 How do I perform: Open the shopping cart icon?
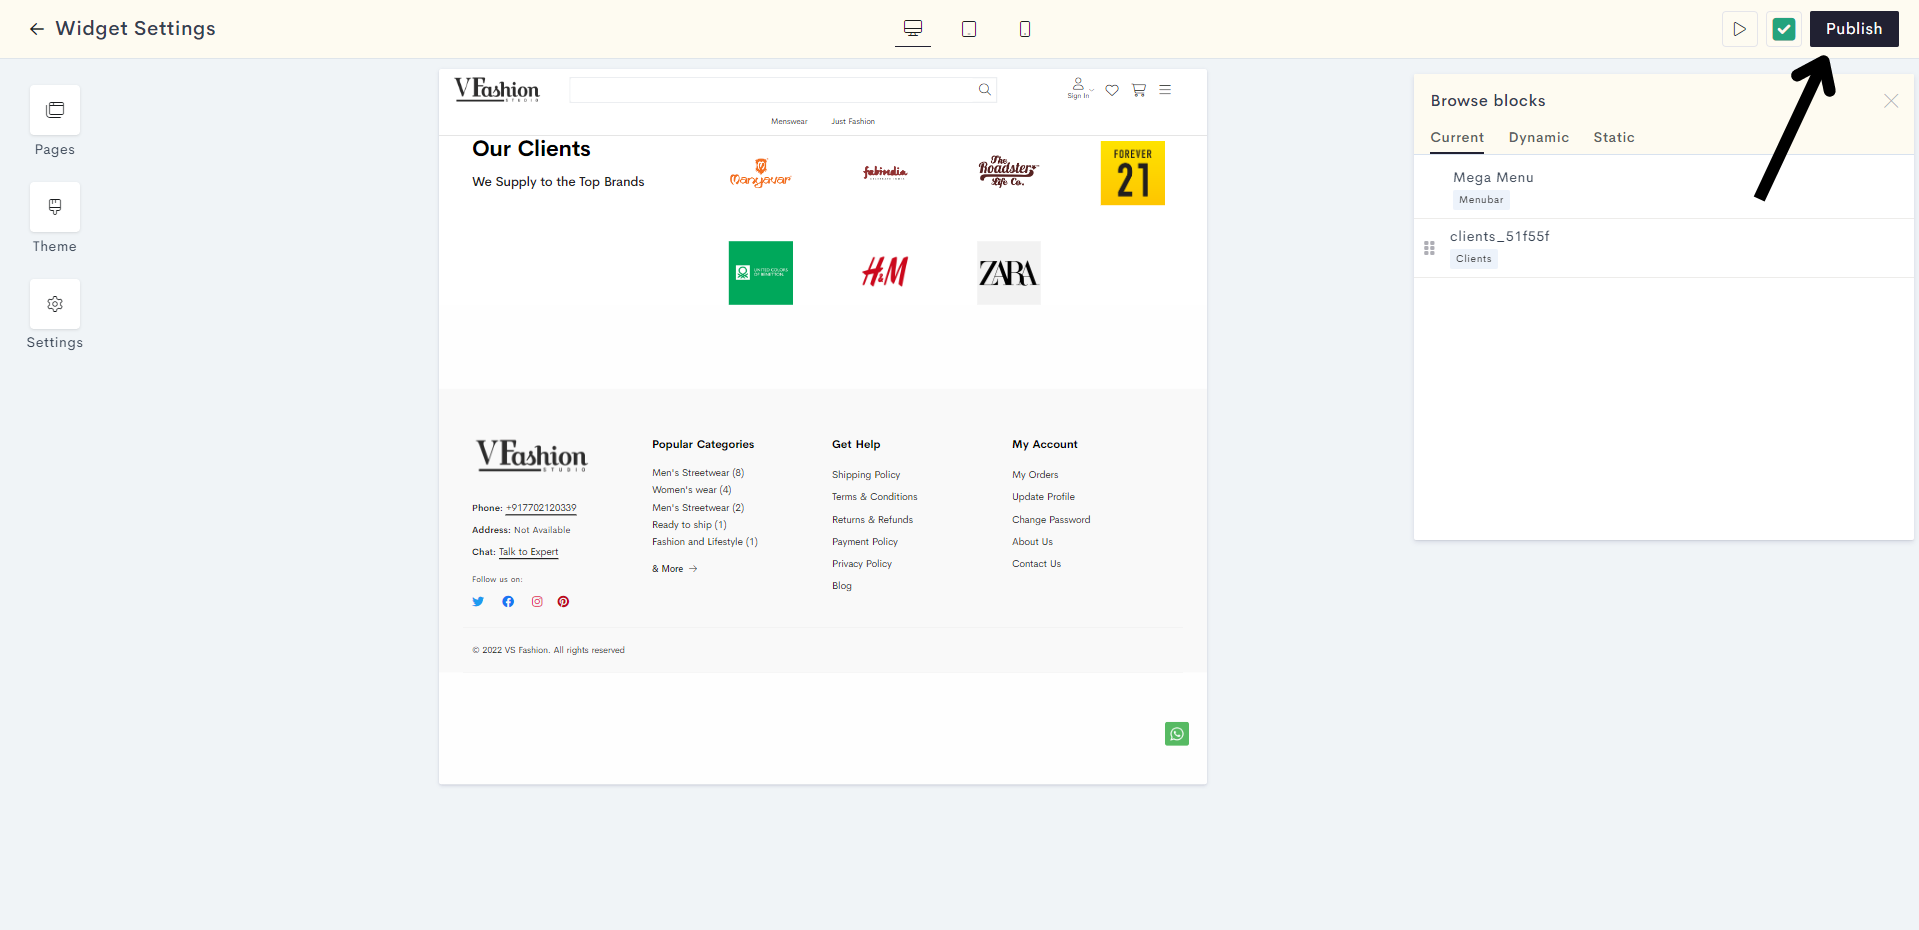[1139, 90]
